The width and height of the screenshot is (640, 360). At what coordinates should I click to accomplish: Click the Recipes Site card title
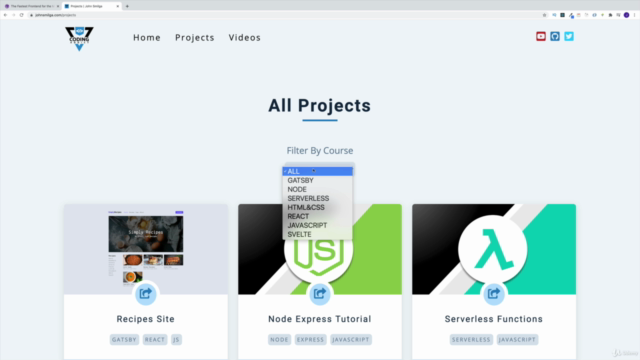[x=145, y=319]
